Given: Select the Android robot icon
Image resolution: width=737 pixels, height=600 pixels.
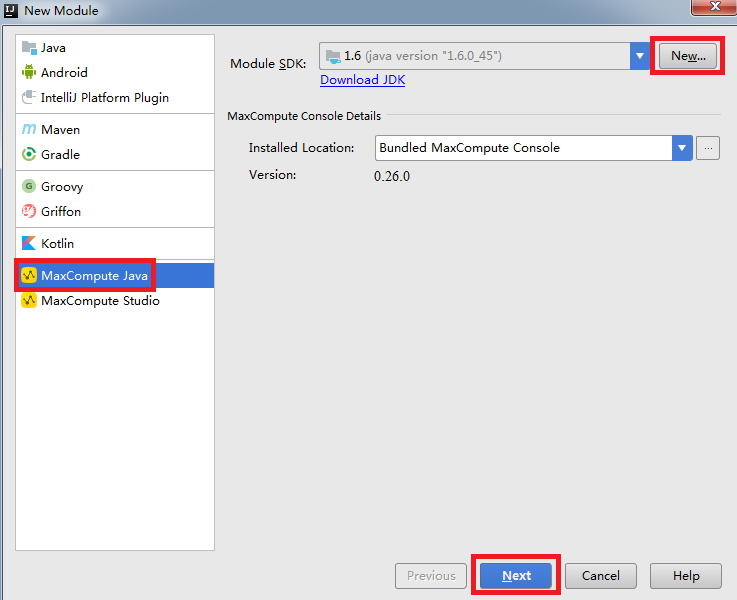Looking at the screenshot, I should click(29, 73).
